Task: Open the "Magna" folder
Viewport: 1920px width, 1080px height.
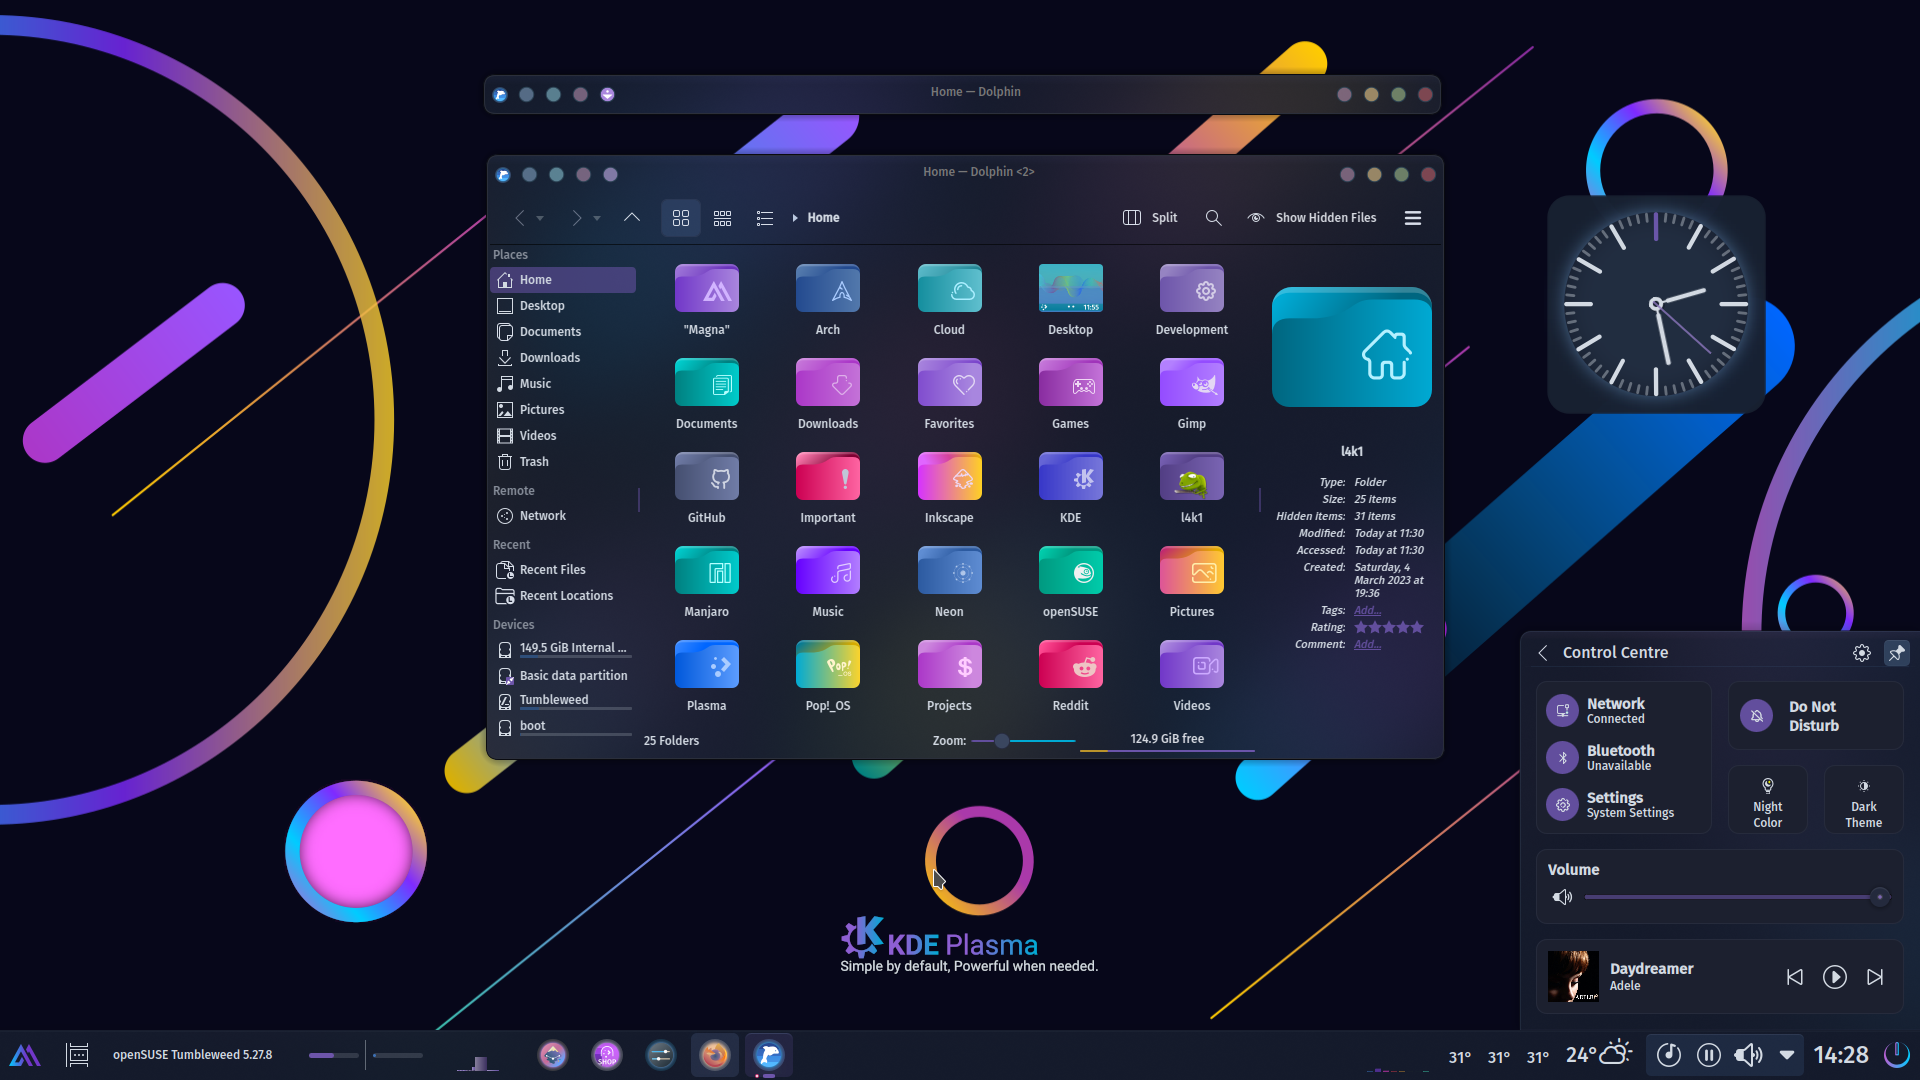Action: 706,290
